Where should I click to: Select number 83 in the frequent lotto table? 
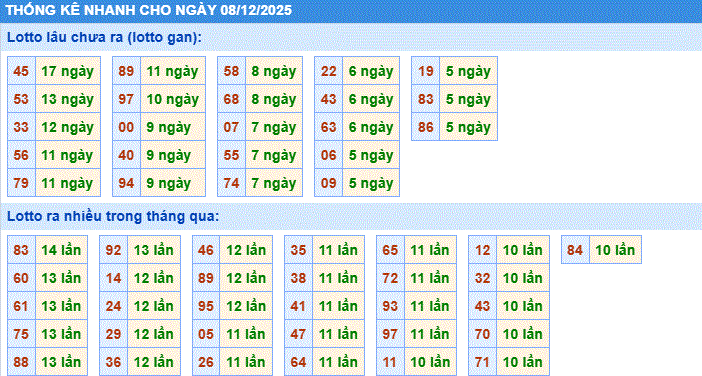[21, 250]
